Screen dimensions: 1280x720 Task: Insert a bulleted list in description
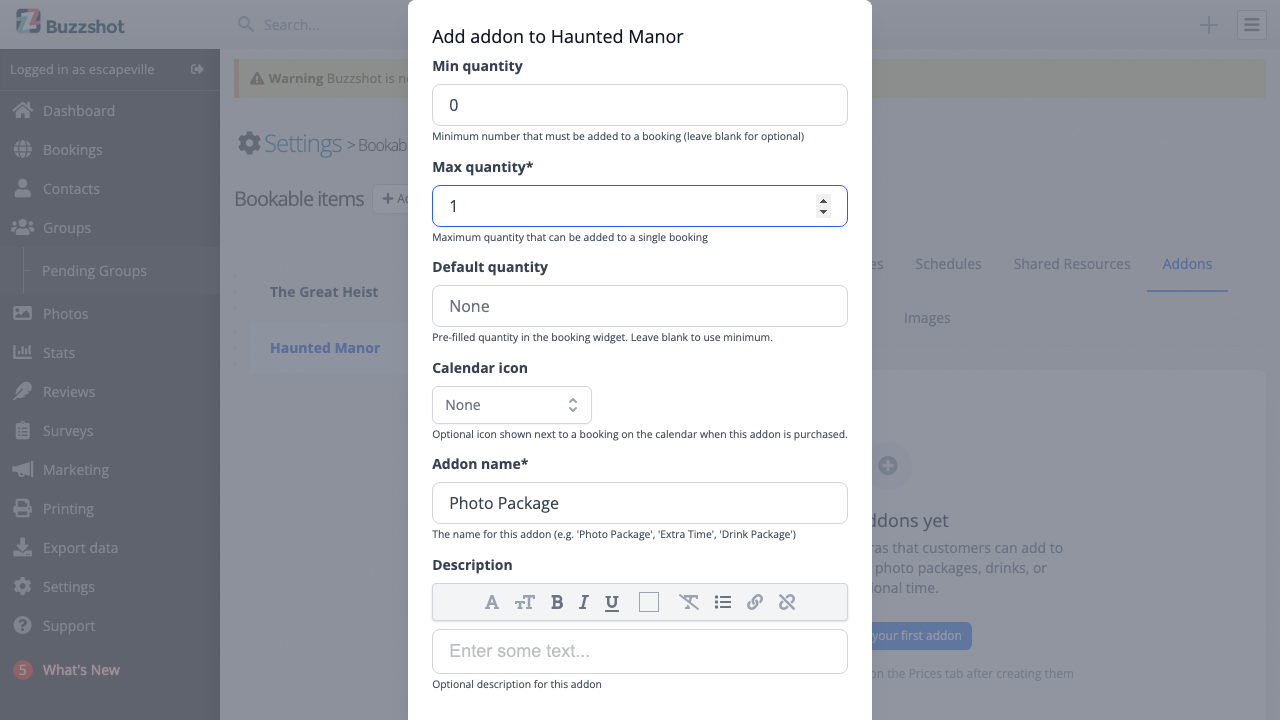point(723,602)
